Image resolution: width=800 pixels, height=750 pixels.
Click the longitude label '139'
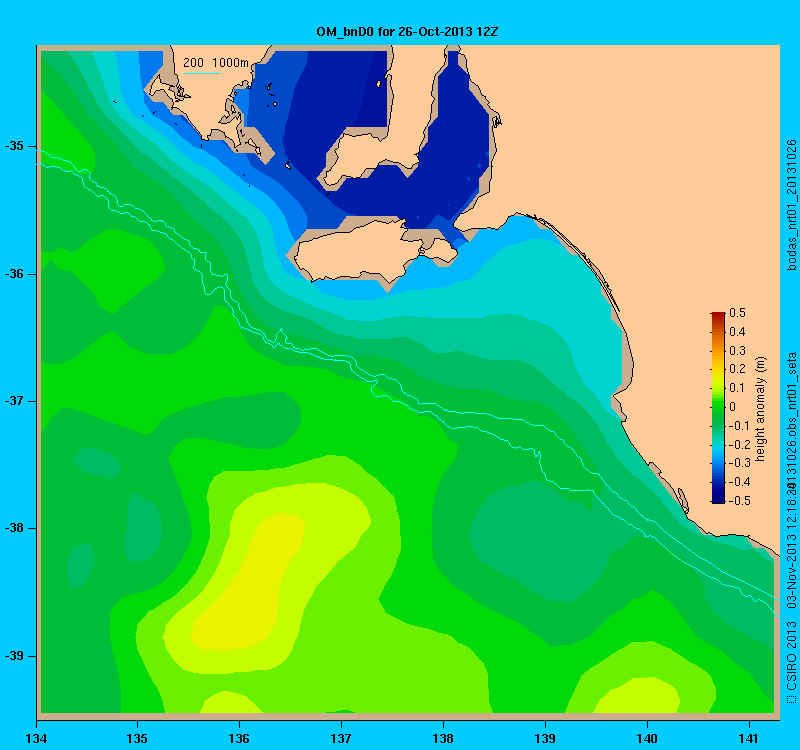545,739
